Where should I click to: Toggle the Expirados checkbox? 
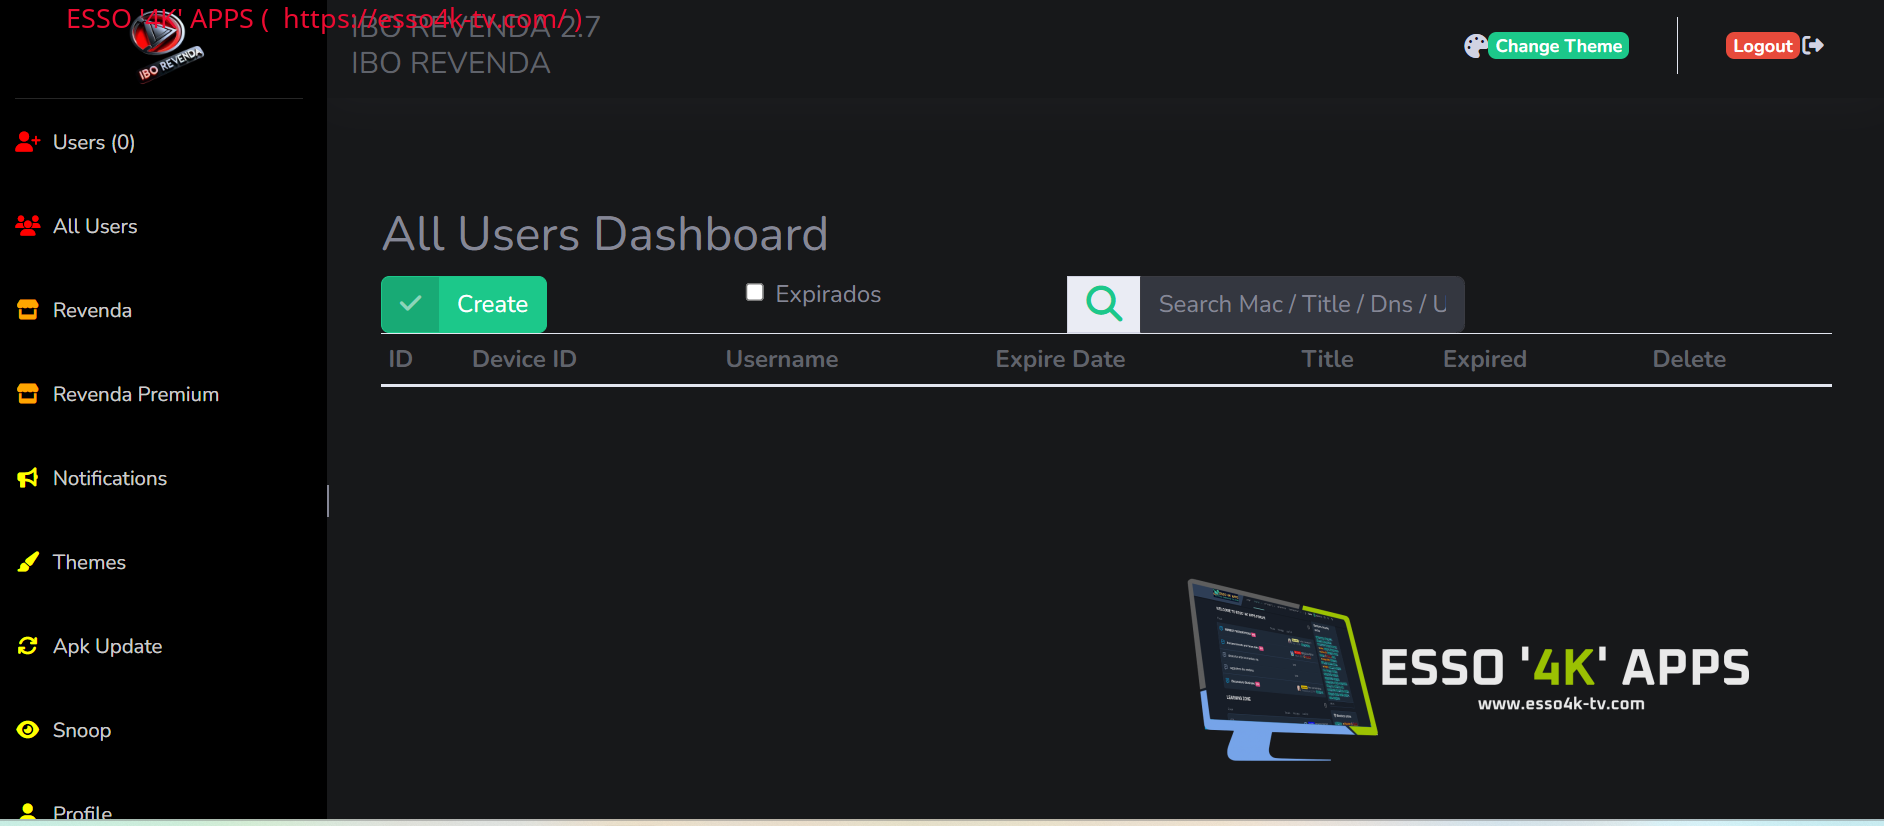755,292
